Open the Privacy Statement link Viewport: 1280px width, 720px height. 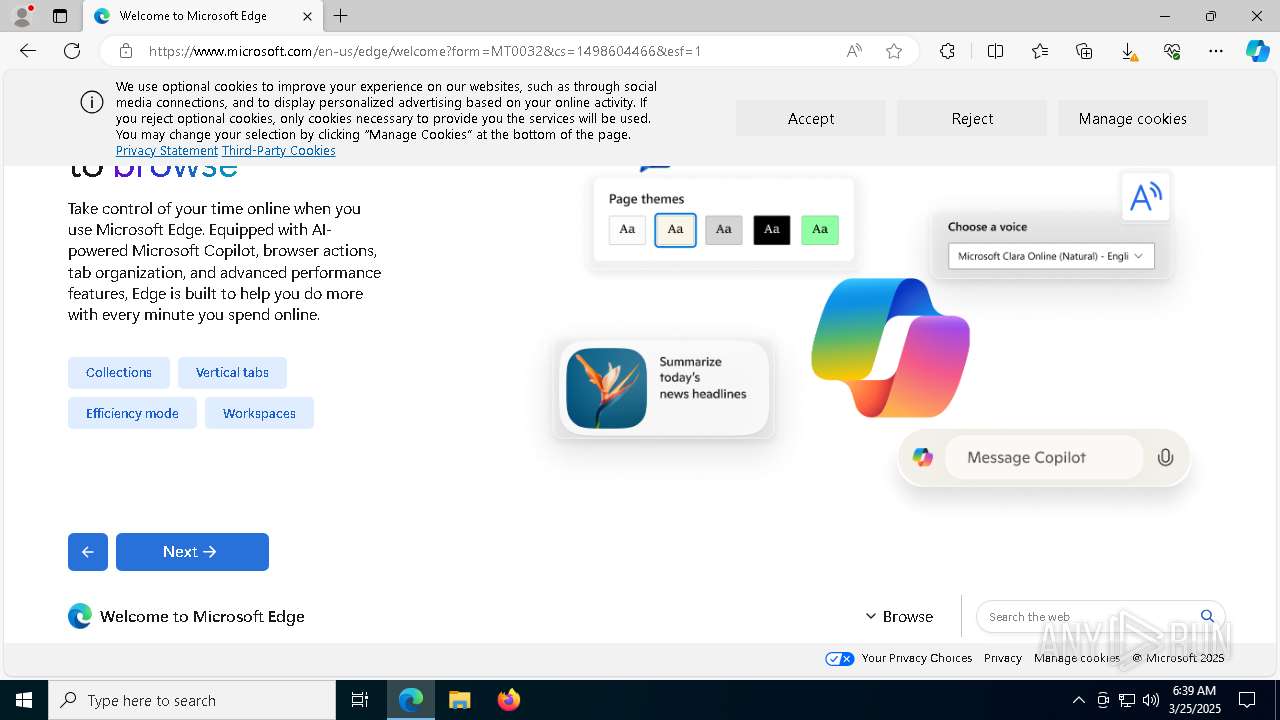coord(167,151)
